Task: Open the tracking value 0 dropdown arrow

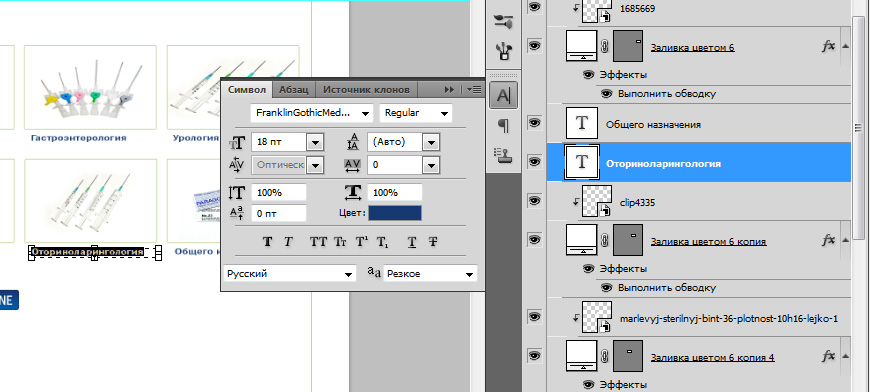Action: (x=431, y=165)
